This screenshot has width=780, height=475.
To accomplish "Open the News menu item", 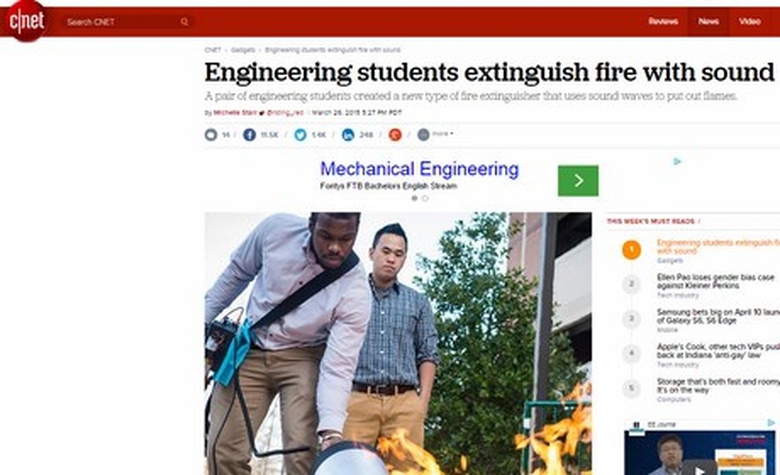I will click(x=708, y=21).
